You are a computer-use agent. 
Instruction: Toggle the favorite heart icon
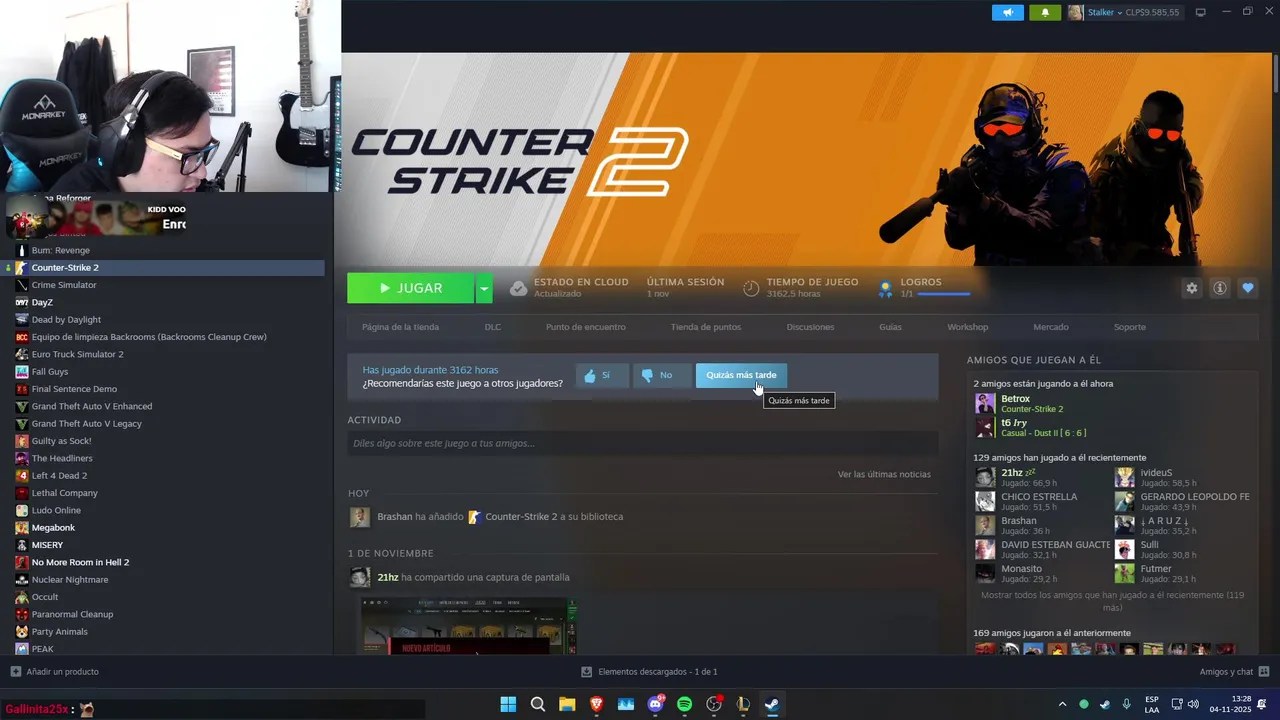[1247, 288]
